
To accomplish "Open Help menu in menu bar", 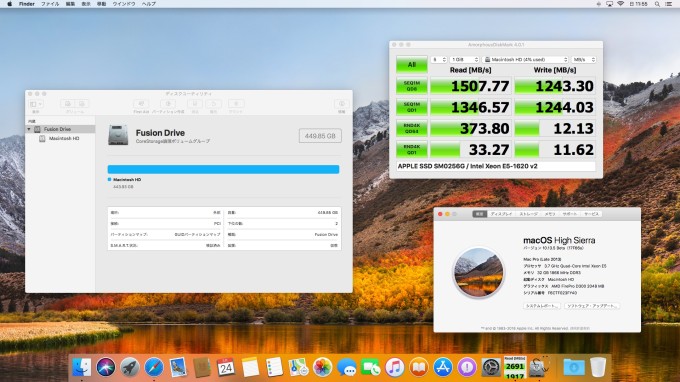I will click(149, 4).
